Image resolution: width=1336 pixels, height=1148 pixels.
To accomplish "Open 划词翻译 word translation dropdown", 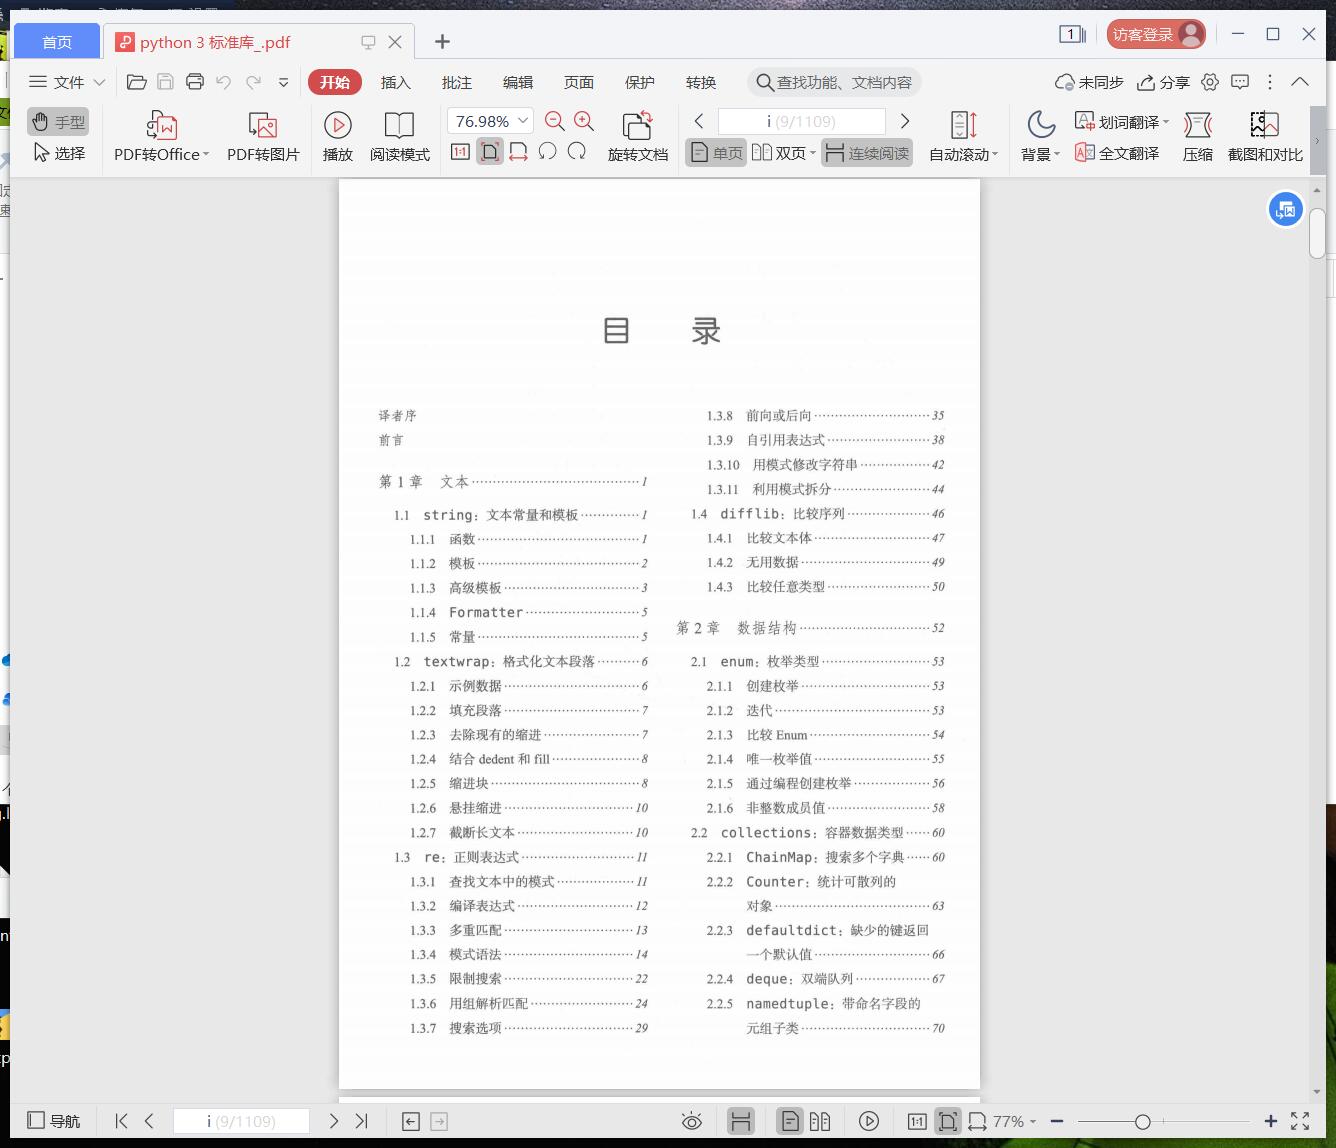I will [x=1122, y=122].
